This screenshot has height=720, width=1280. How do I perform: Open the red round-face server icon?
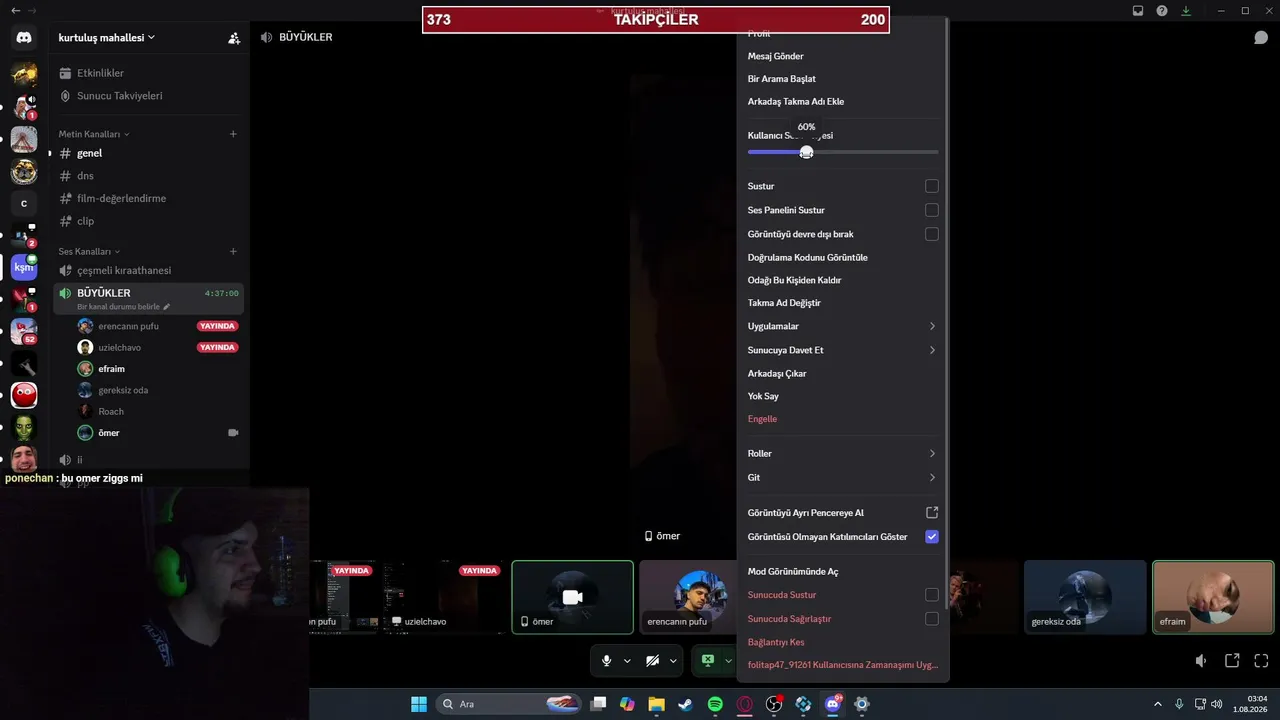[24, 395]
